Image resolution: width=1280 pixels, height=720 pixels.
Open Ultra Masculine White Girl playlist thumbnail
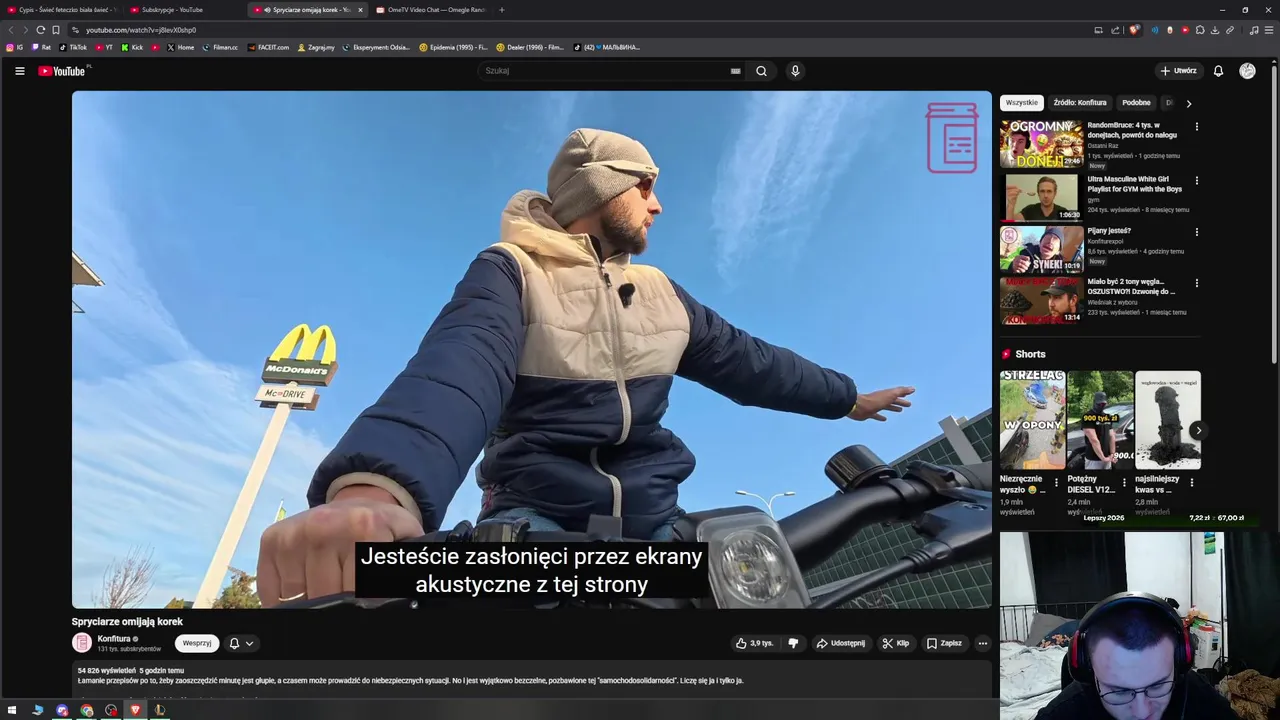click(1041, 196)
